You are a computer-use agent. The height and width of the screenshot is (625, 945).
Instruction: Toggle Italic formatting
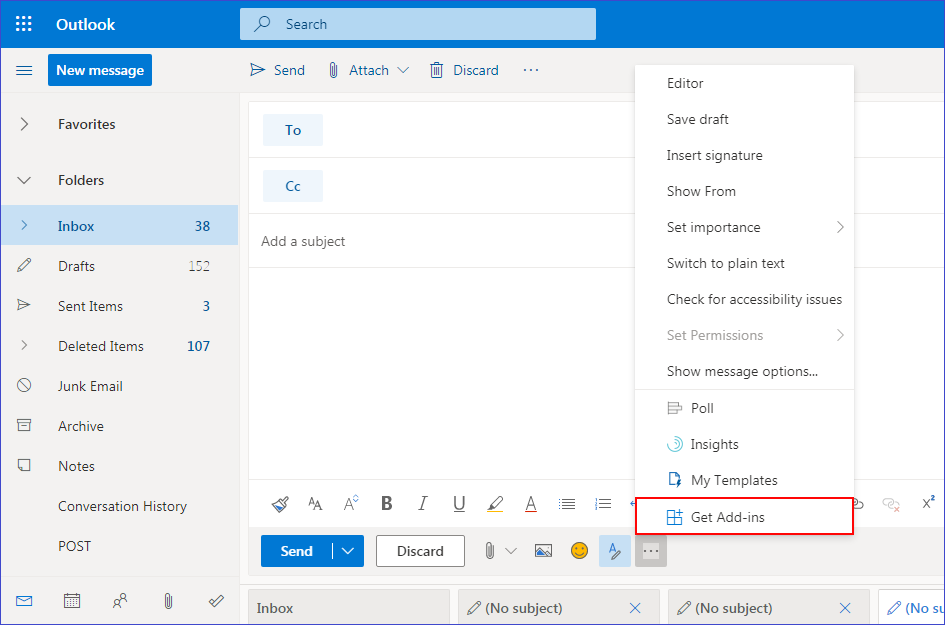[x=423, y=504]
